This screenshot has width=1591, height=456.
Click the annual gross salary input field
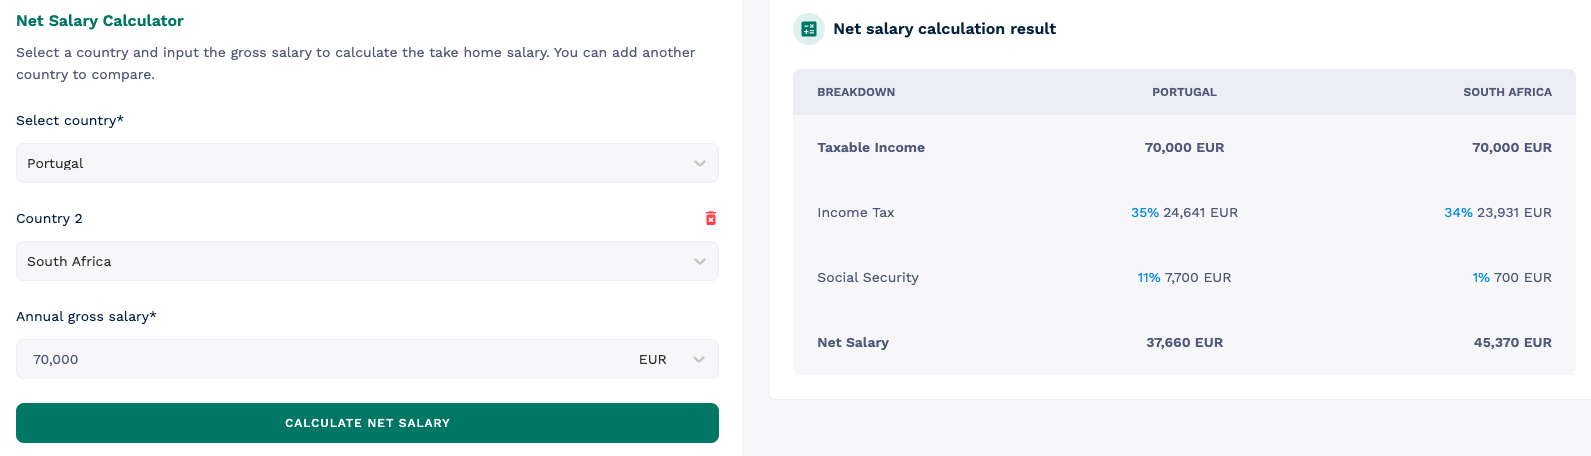tap(320, 359)
